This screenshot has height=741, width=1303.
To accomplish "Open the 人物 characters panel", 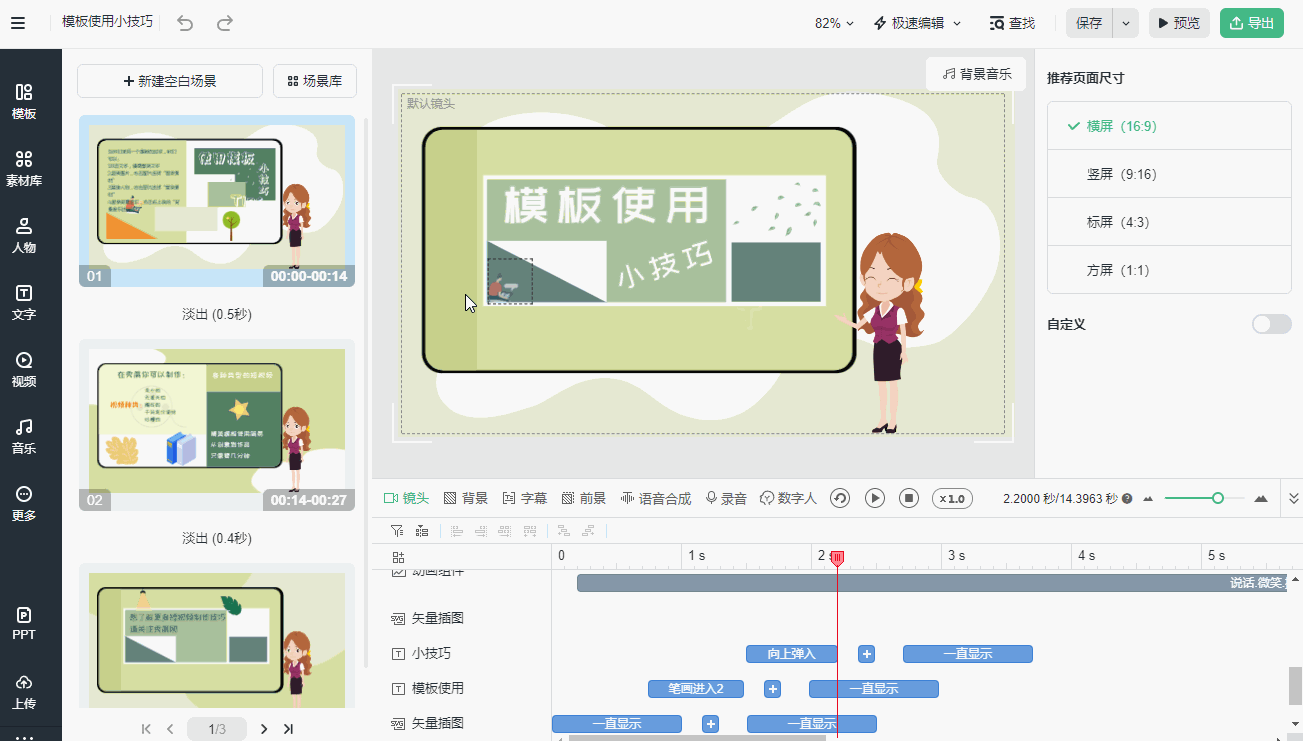I will click(x=24, y=235).
